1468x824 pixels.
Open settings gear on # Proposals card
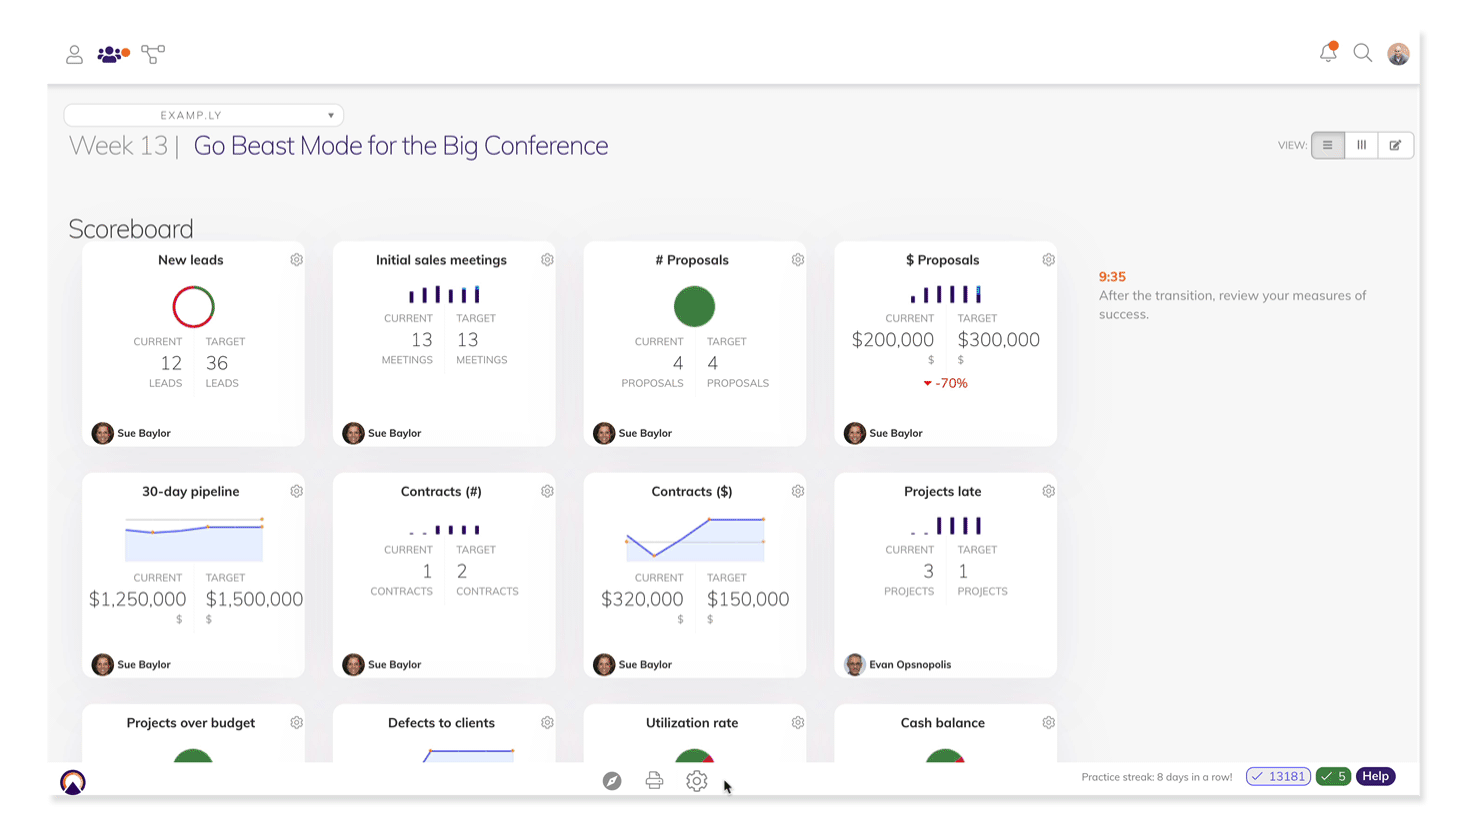[798, 260]
